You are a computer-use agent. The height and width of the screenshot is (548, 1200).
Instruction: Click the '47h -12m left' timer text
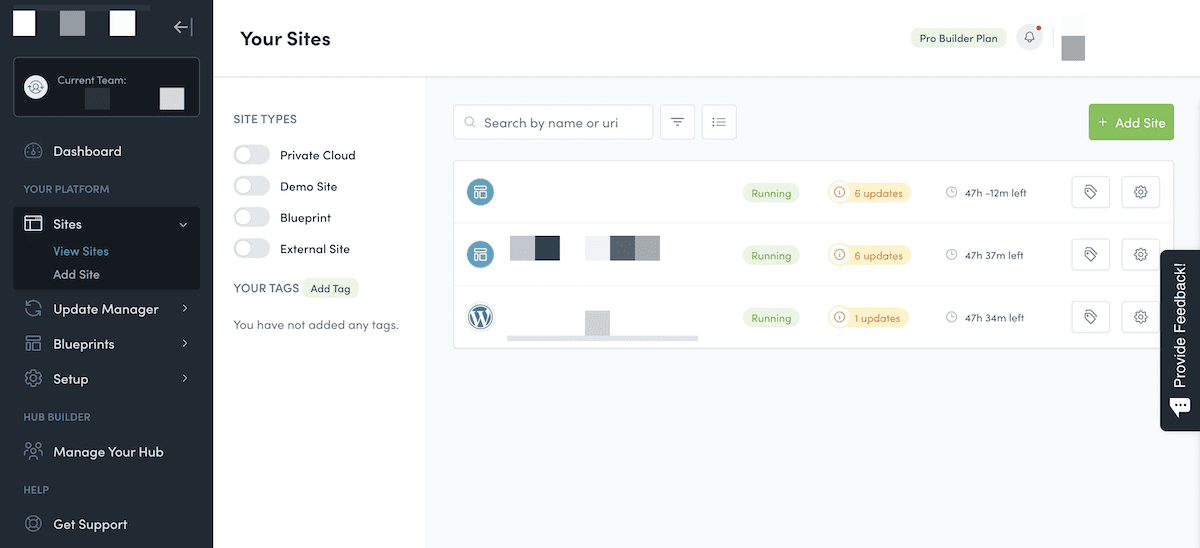tap(996, 193)
